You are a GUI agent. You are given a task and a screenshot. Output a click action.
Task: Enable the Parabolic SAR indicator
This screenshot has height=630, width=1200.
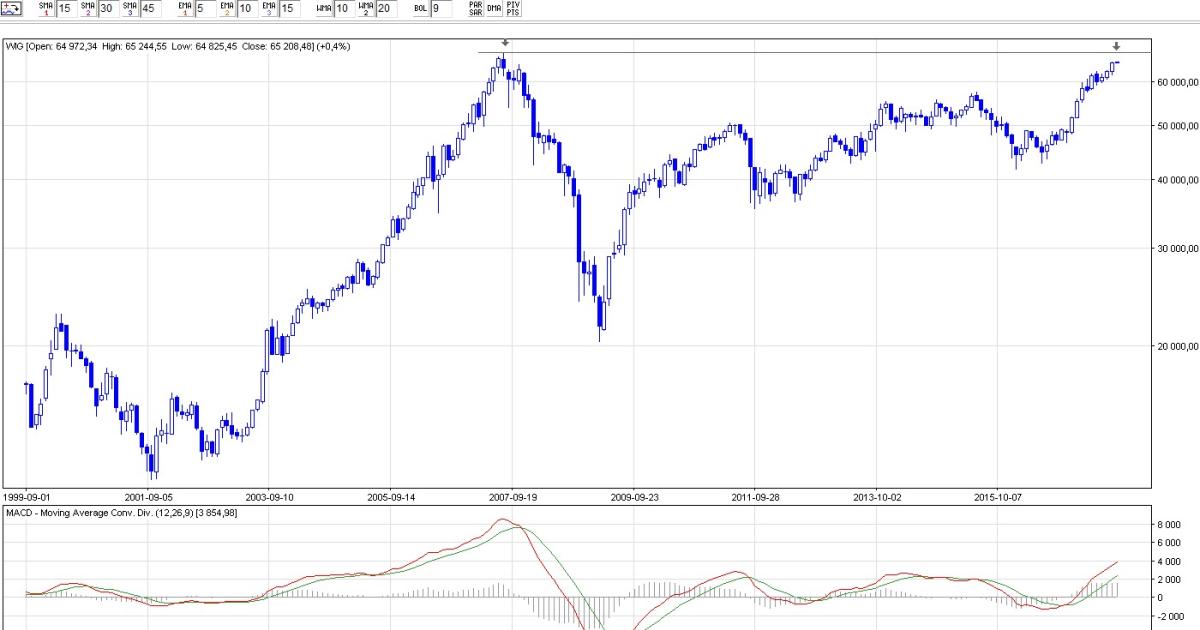(x=475, y=9)
